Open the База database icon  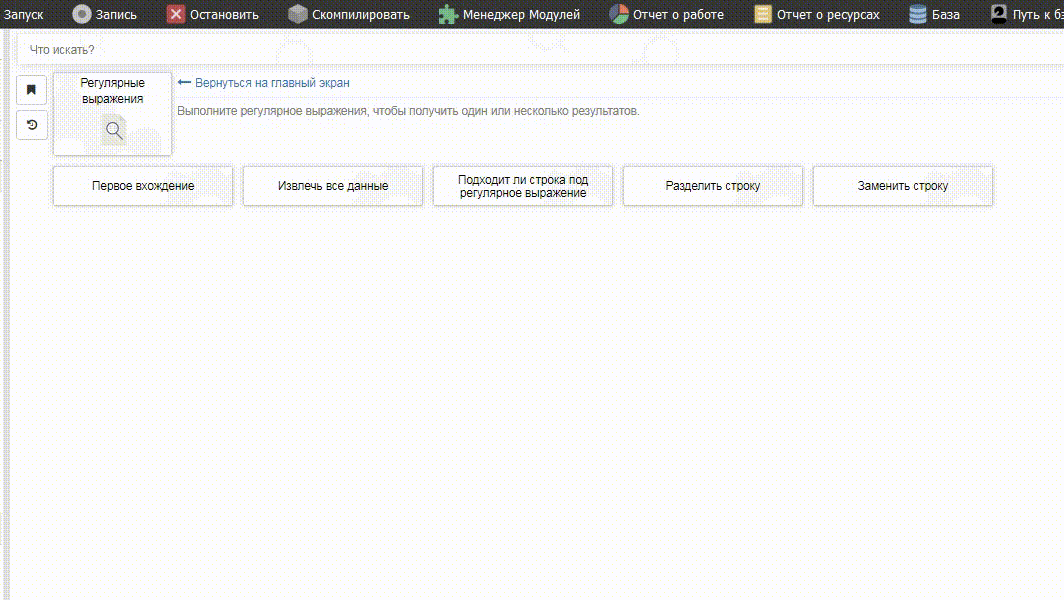click(917, 14)
